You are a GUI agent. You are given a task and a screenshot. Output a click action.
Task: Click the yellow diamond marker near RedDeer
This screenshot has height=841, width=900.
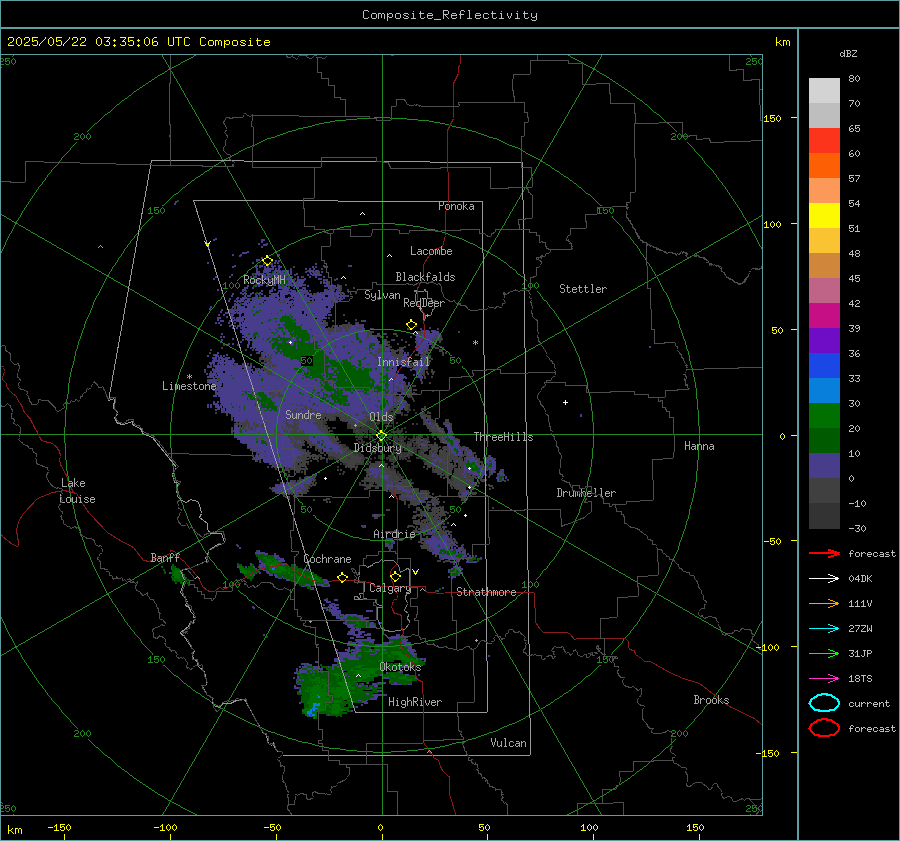point(412,325)
